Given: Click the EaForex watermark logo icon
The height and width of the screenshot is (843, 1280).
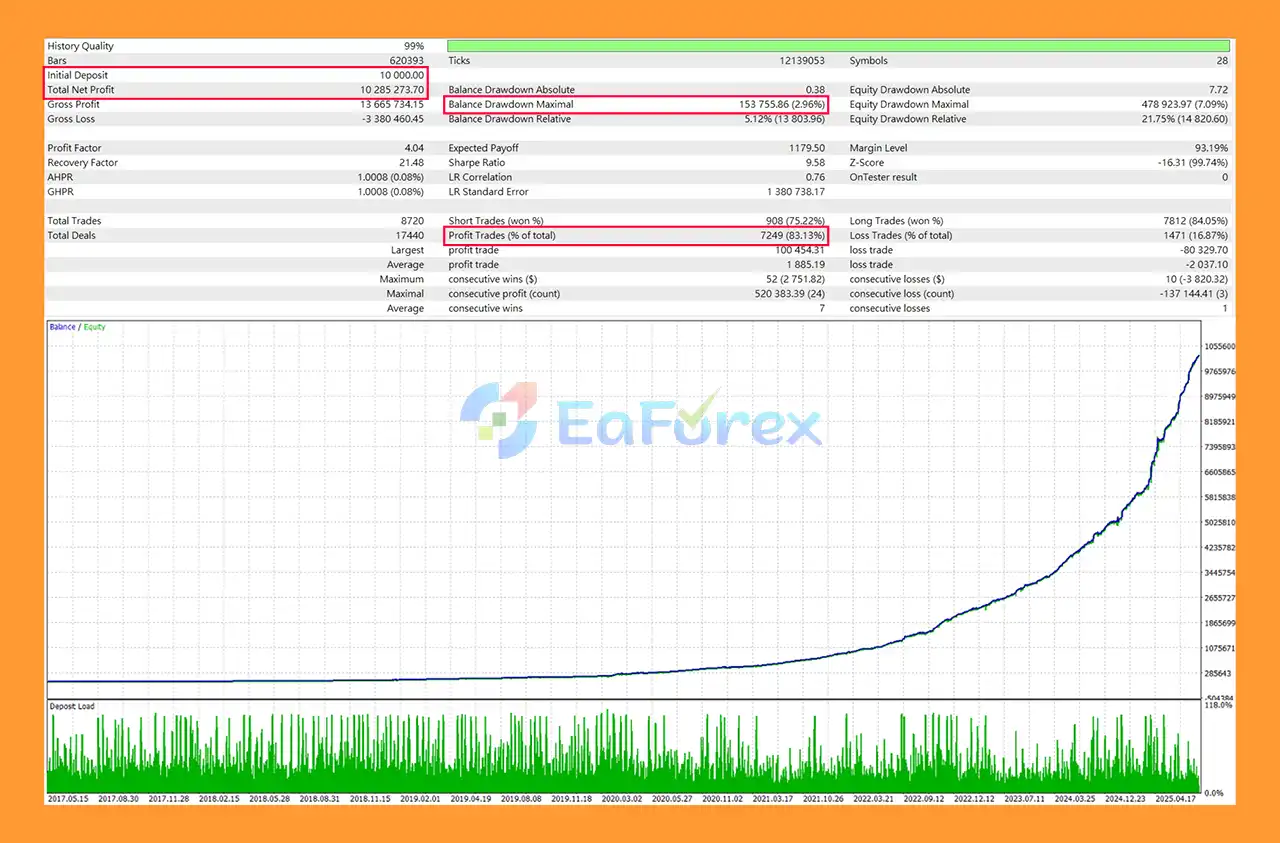Looking at the screenshot, I should click(497, 420).
